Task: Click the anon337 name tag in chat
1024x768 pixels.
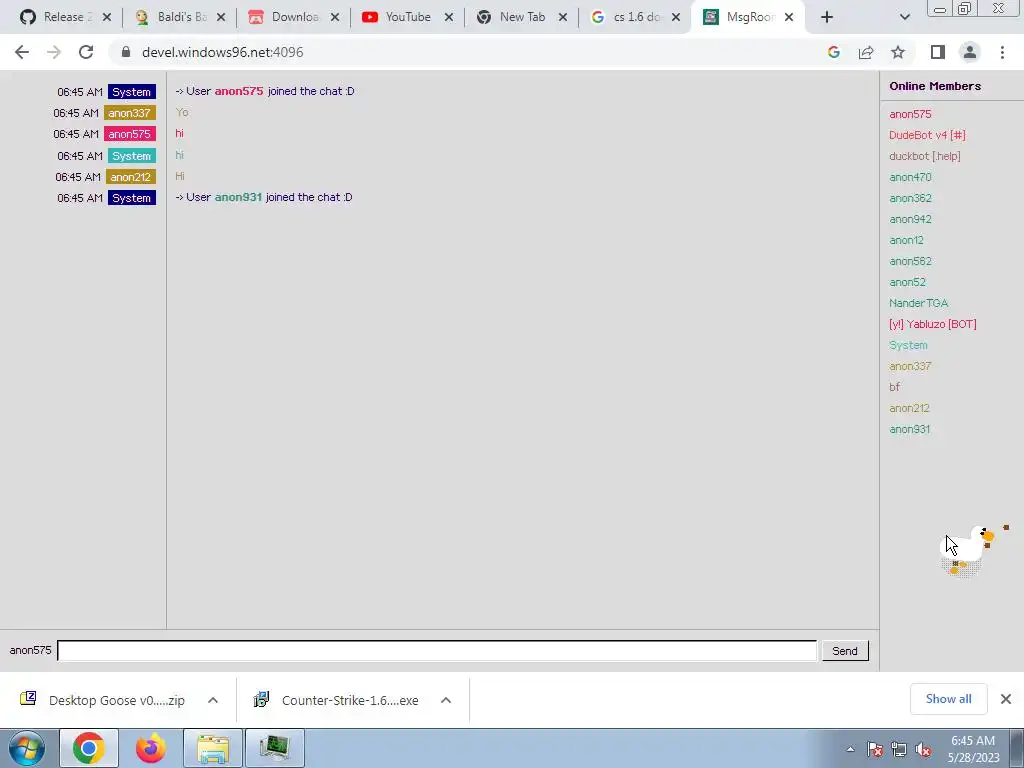Action: 129,113
